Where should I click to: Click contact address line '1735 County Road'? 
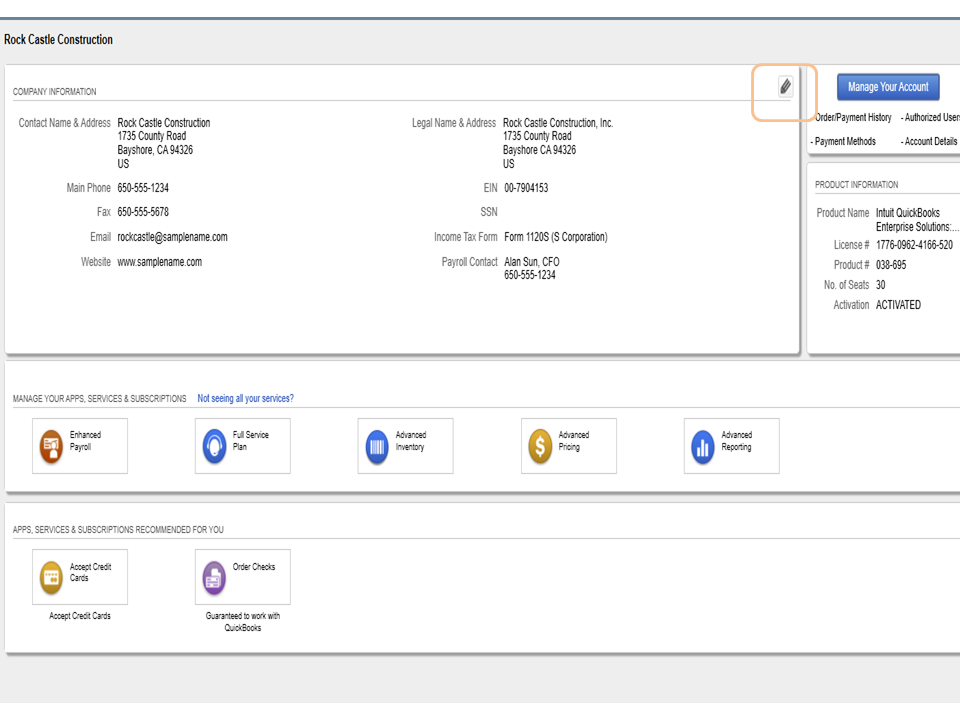tap(152, 136)
